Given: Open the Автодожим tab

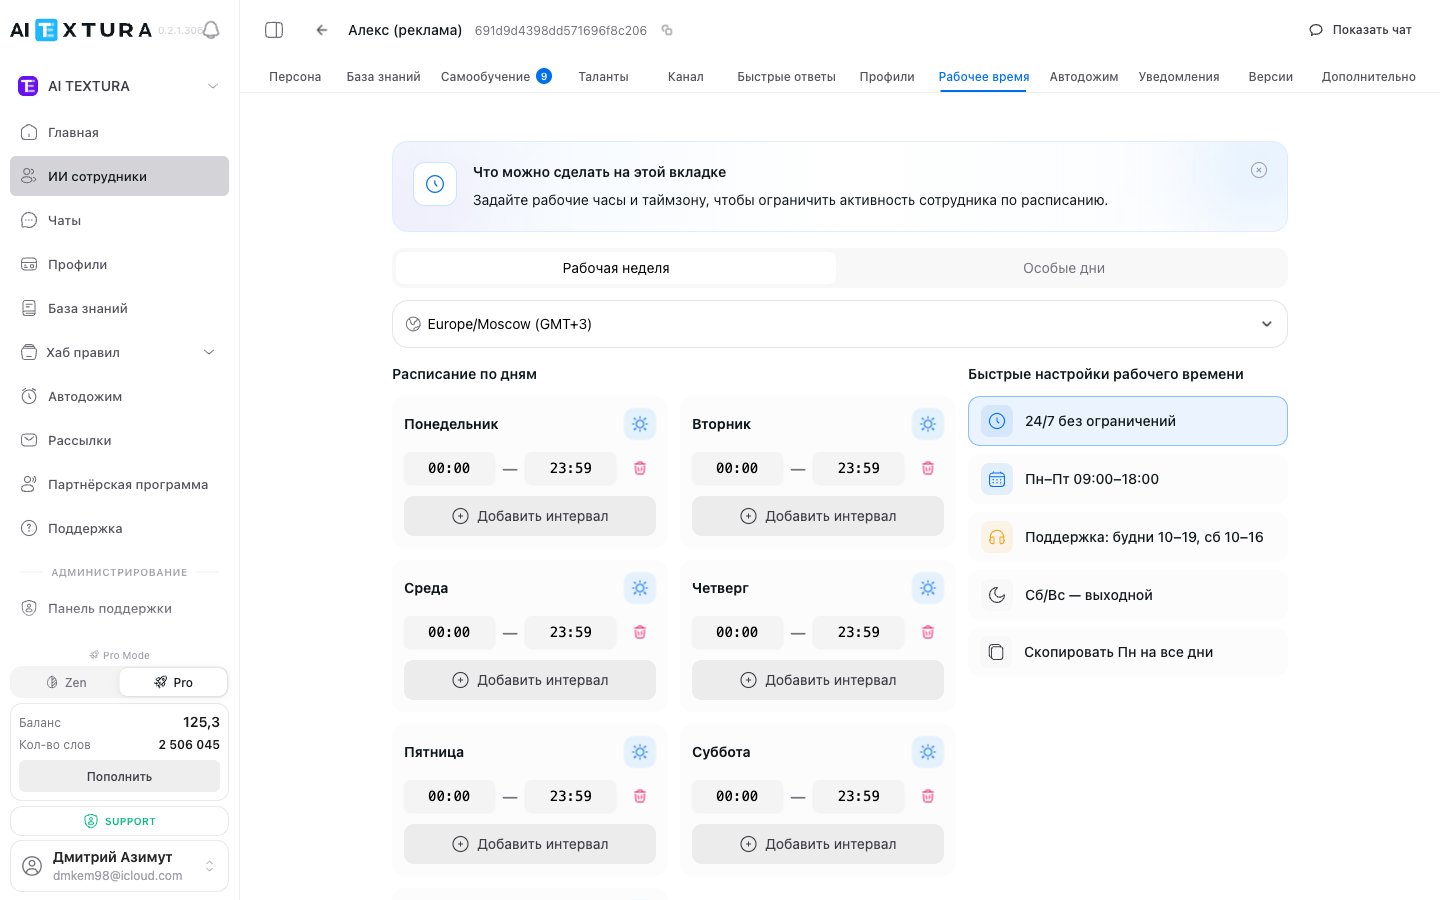Looking at the screenshot, I should (1084, 77).
